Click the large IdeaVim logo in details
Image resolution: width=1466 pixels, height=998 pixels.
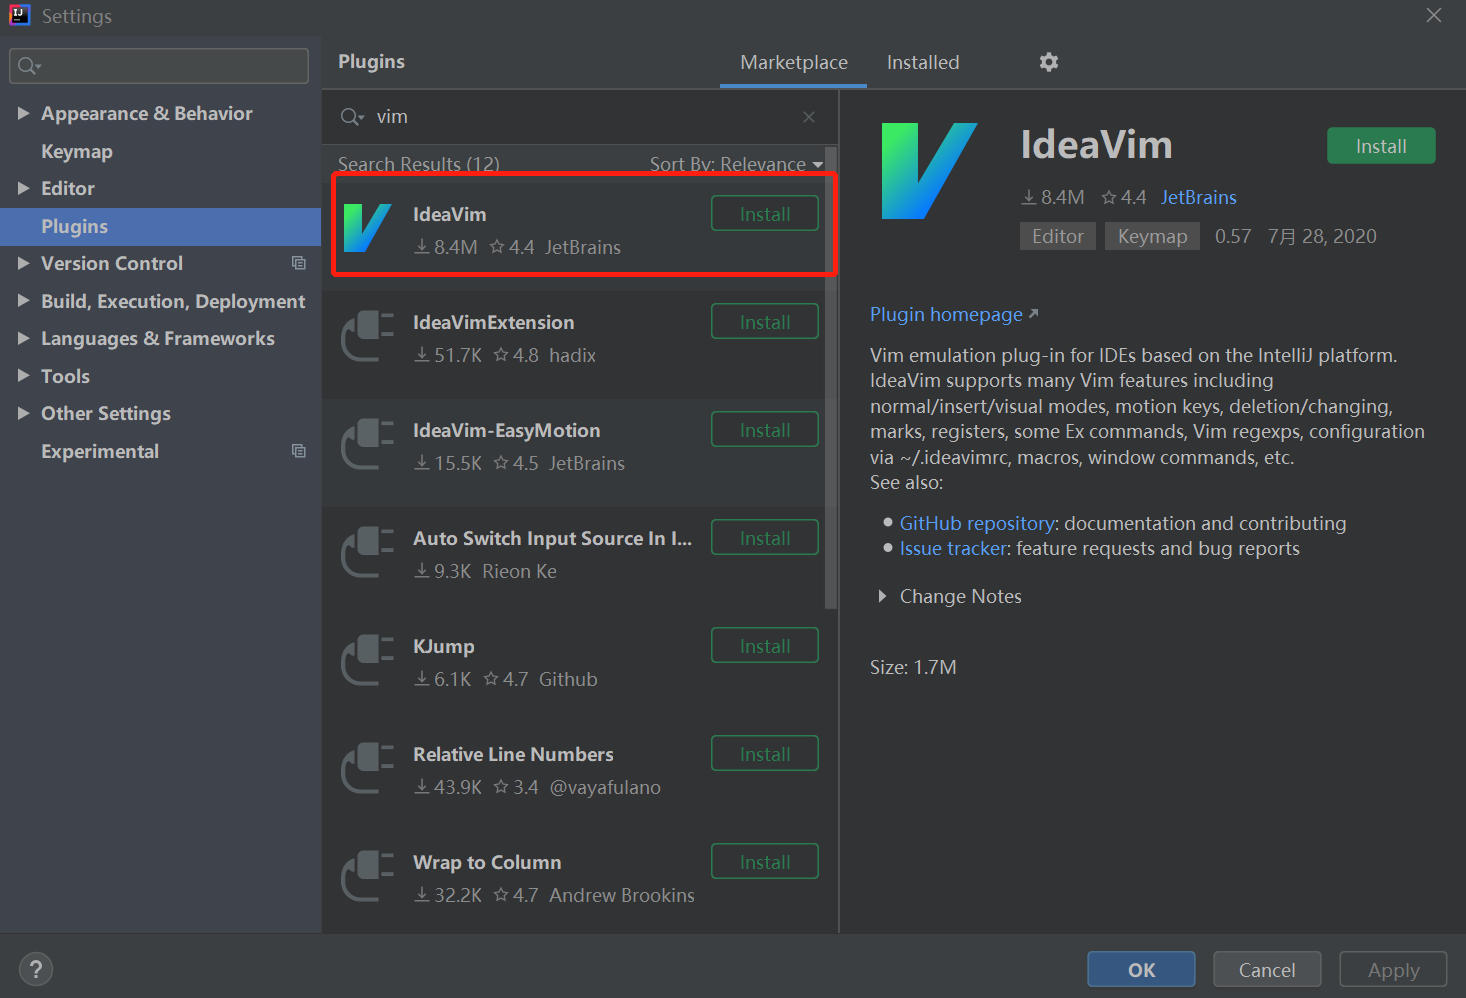929,171
